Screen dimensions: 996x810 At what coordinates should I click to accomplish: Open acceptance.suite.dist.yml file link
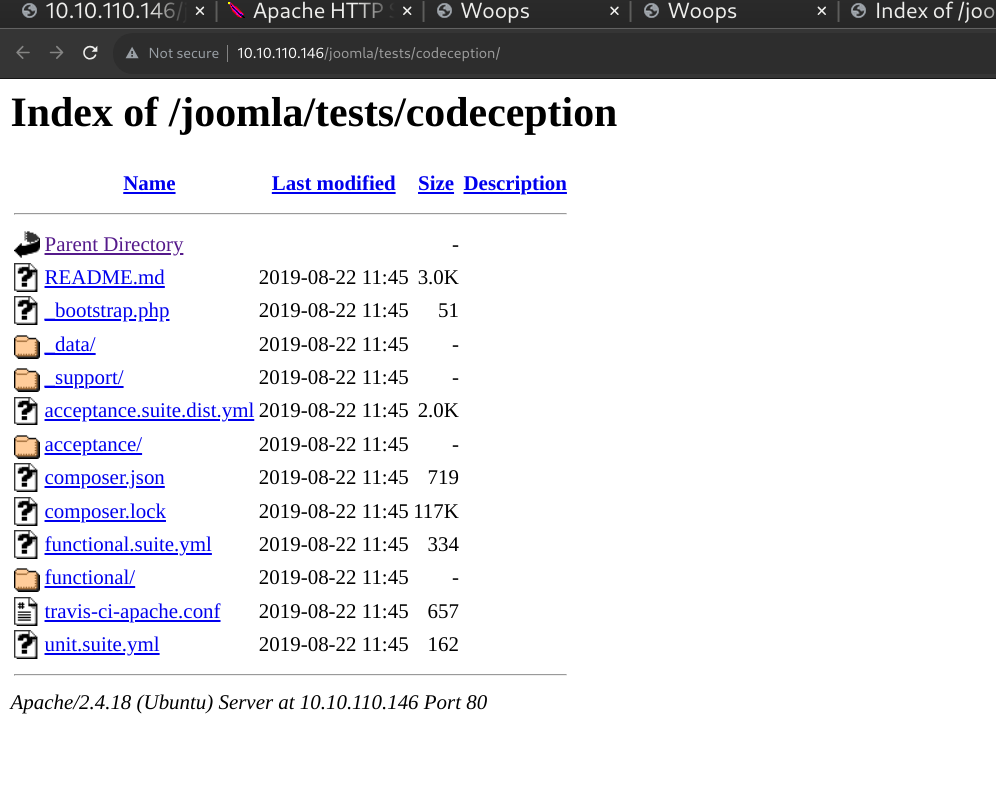coord(149,411)
